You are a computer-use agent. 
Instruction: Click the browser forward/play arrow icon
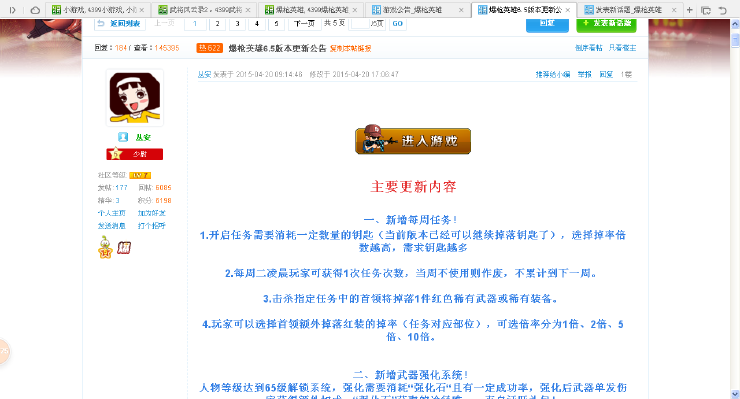point(13,9)
